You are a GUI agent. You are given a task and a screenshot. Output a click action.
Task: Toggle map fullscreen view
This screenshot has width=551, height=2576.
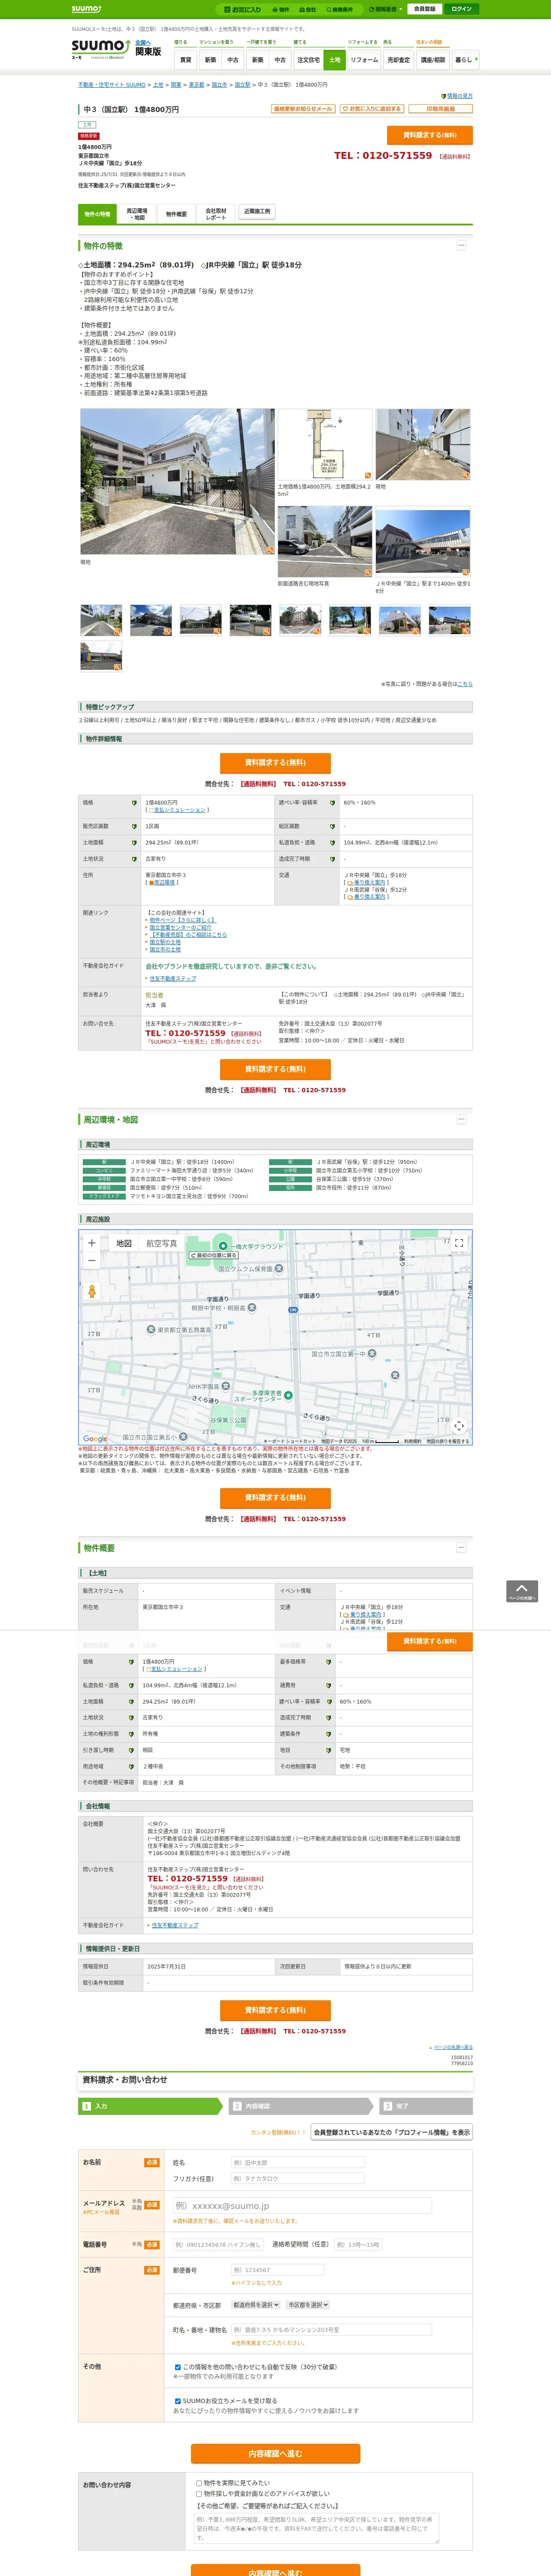459,1243
